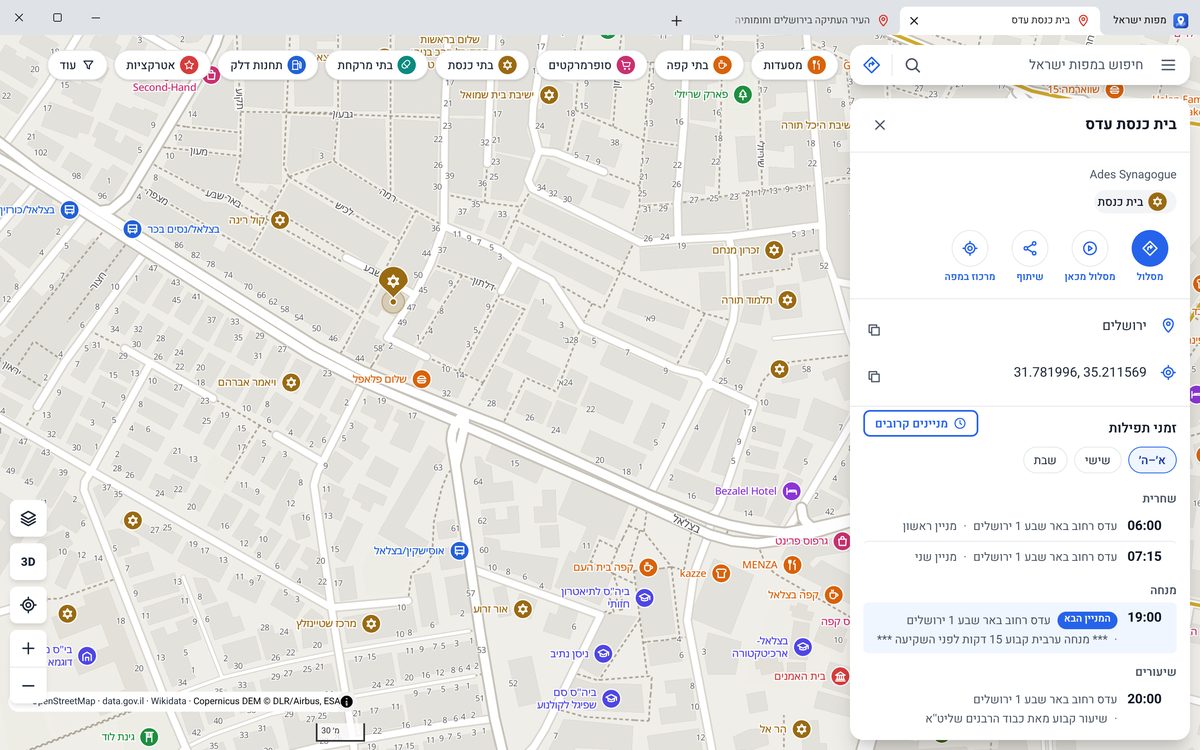The height and width of the screenshot is (750, 1200).
Task: Filter map by בתי מרקחת pharmacies
Action: coord(376,65)
